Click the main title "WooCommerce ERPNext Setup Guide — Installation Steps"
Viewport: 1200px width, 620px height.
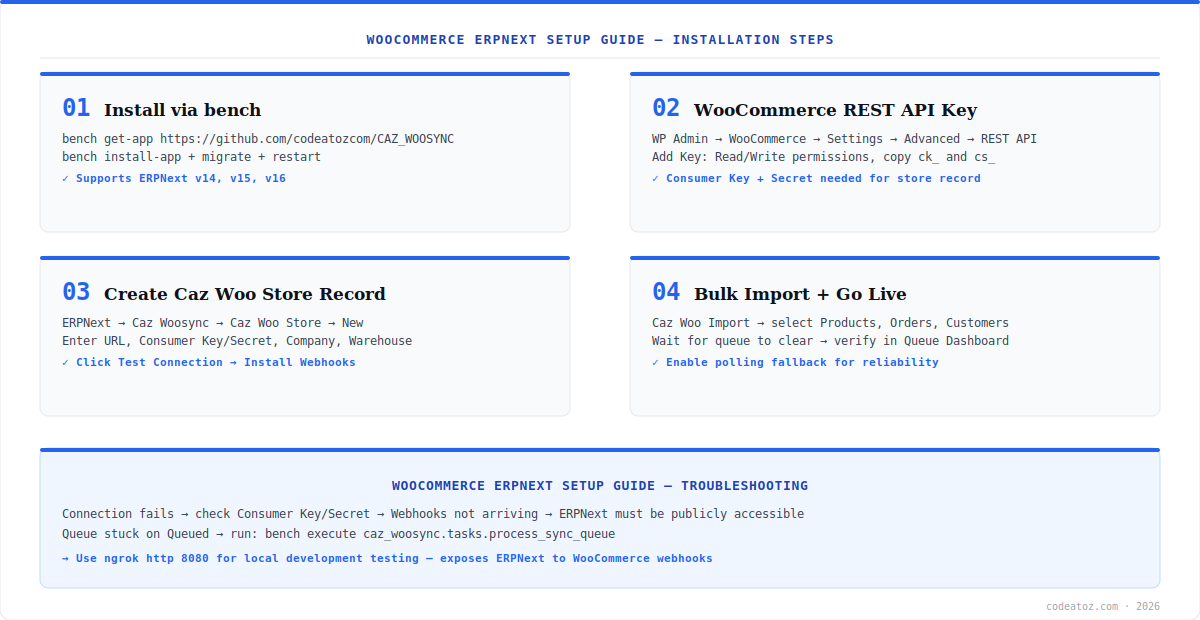pyautogui.click(x=600, y=40)
